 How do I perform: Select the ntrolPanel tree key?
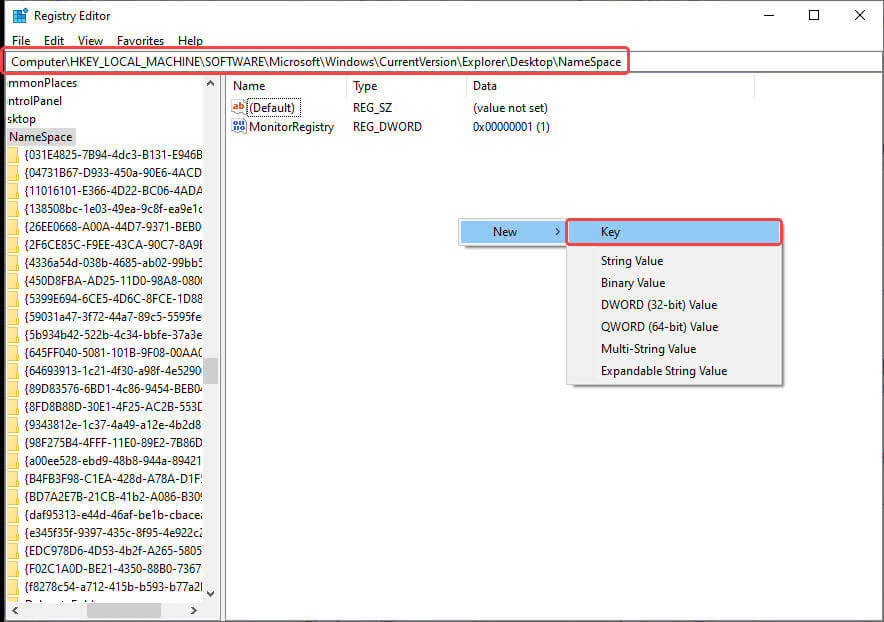point(35,101)
